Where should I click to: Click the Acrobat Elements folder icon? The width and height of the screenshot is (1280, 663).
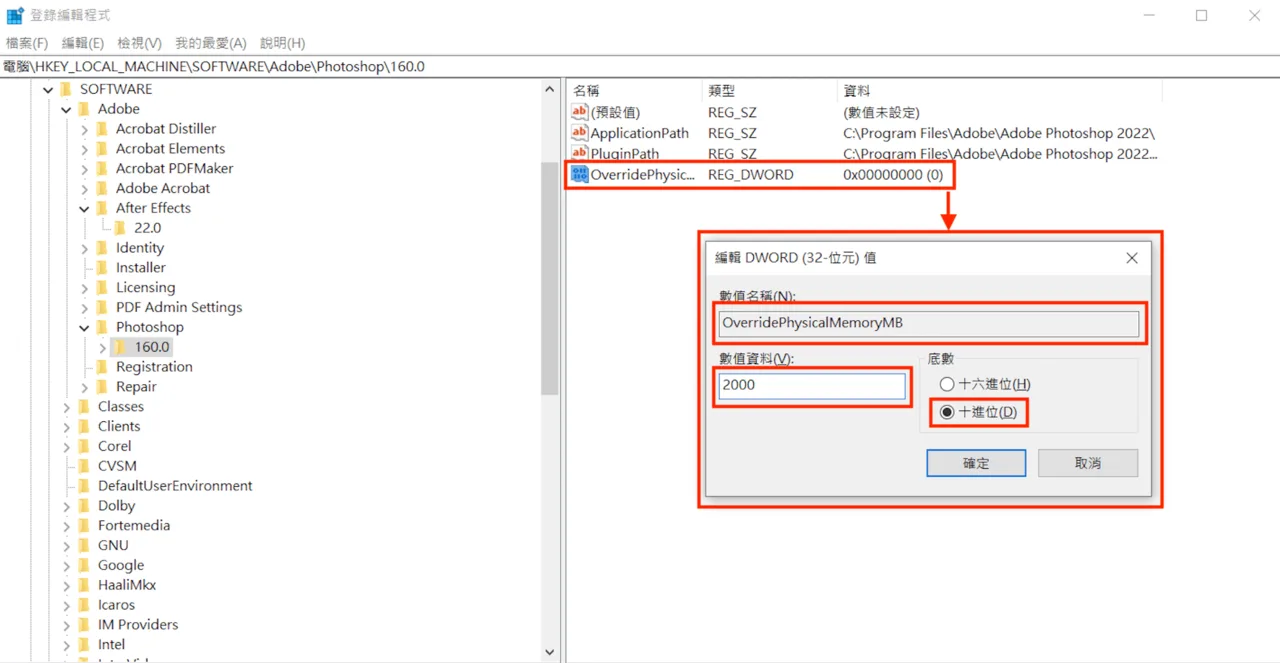(102, 149)
